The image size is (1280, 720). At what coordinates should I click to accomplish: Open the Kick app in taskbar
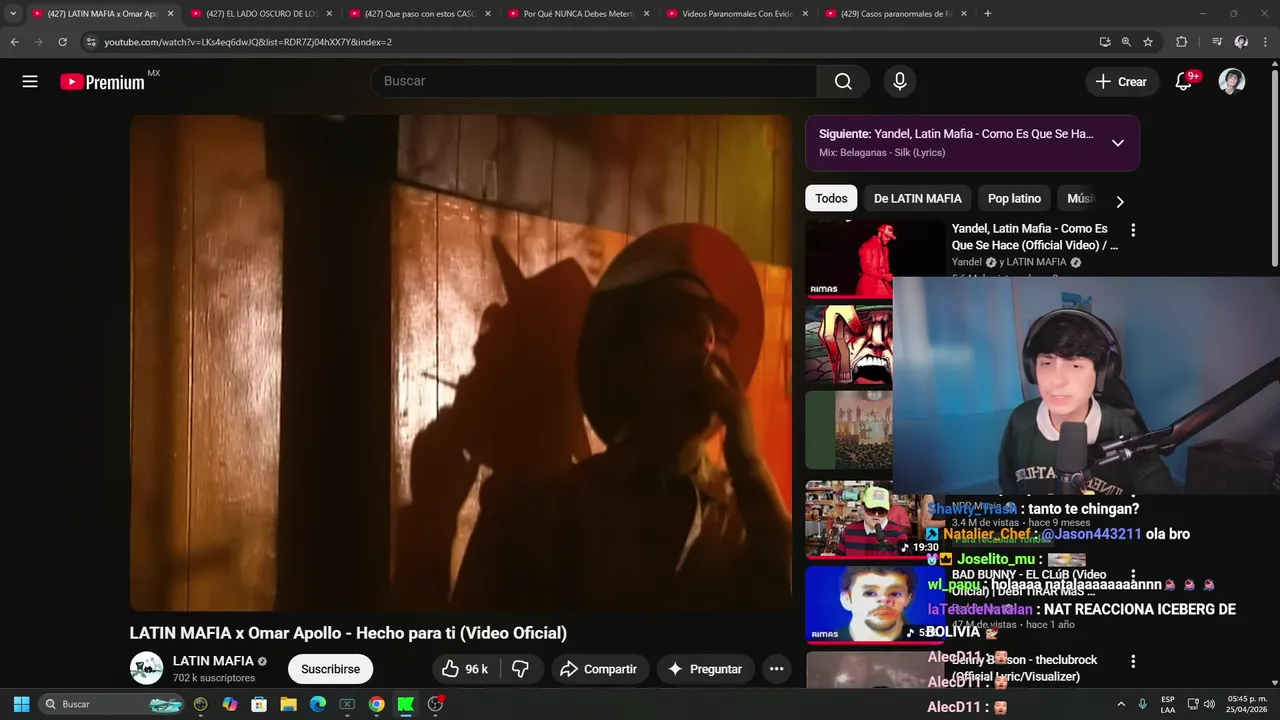pos(405,704)
